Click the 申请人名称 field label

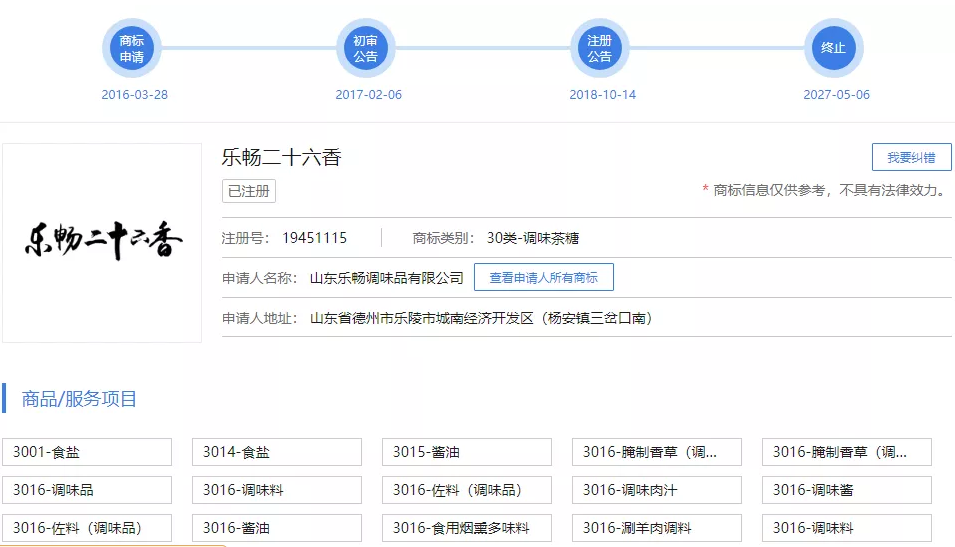[259, 278]
